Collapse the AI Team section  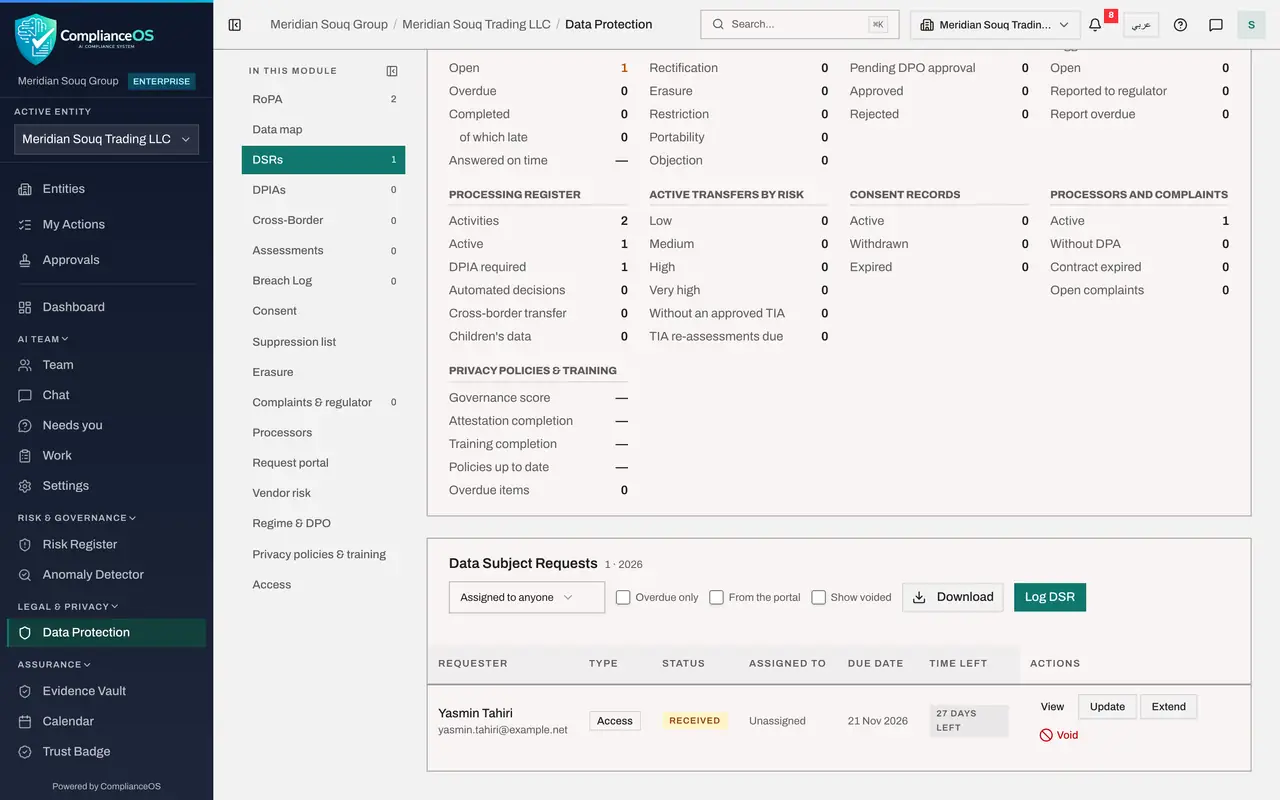43,339
